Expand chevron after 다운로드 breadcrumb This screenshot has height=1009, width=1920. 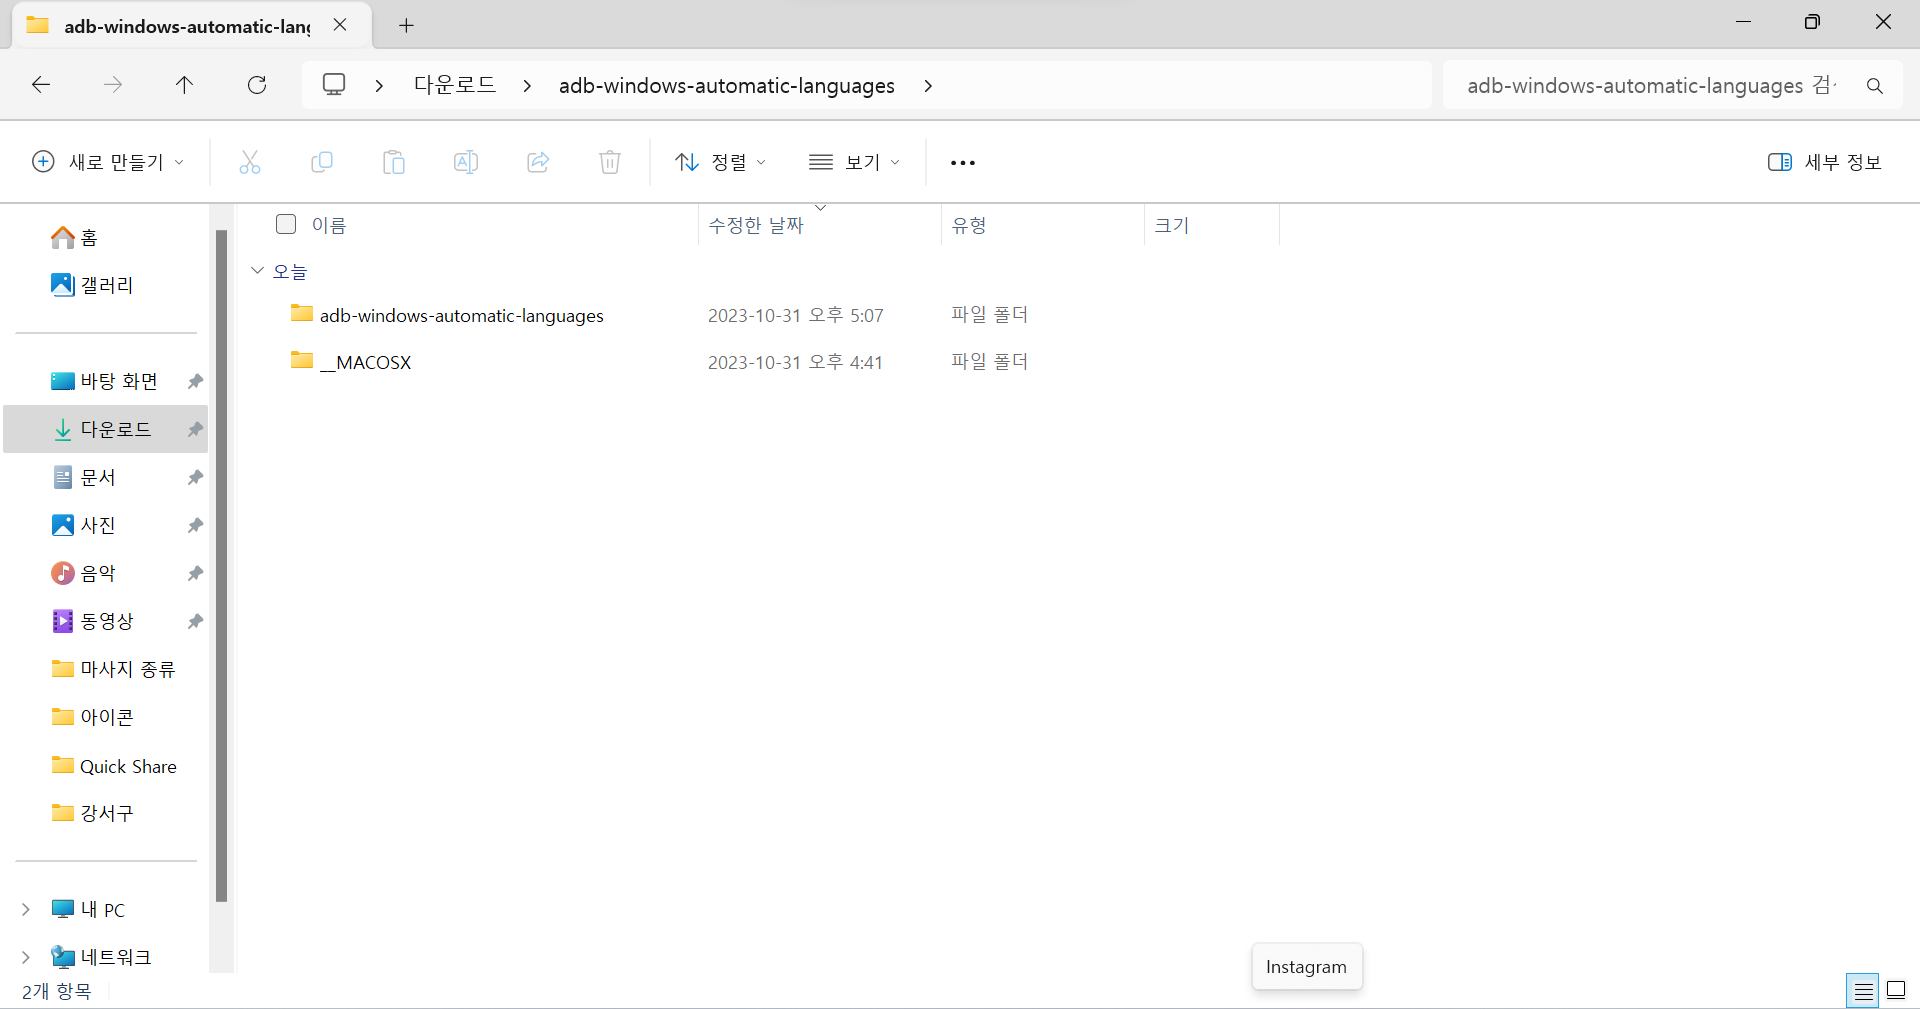click(527, 86)
